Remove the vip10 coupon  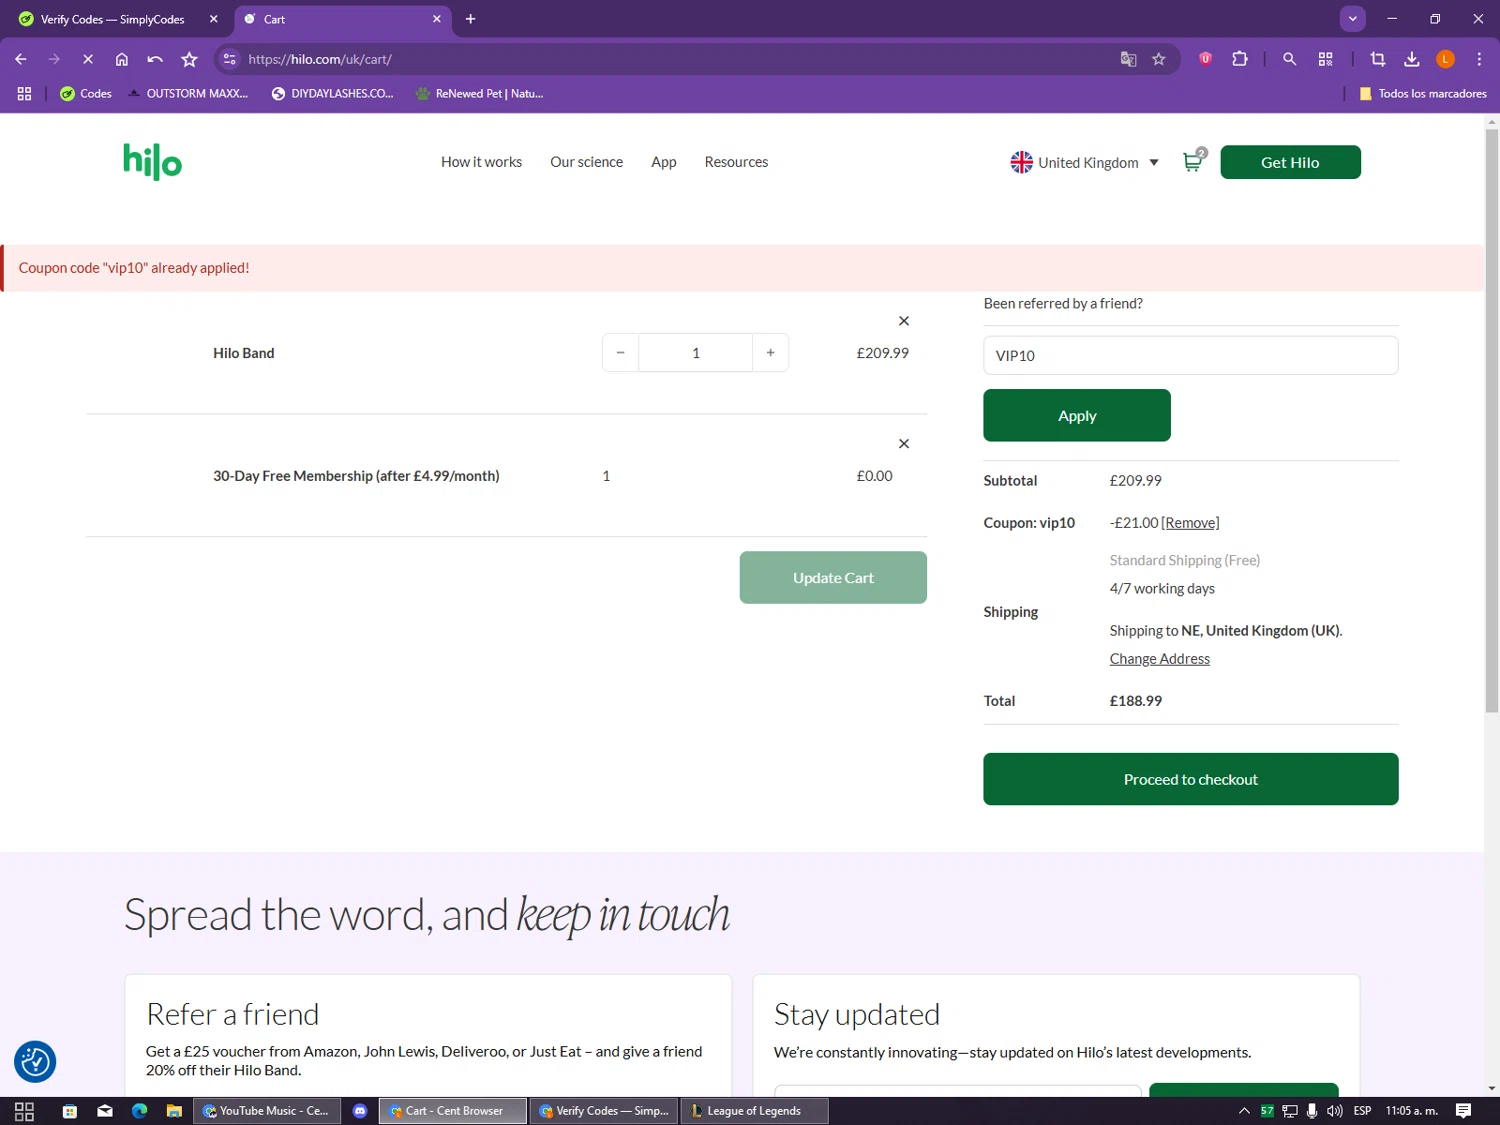[x=1190, y=523]
